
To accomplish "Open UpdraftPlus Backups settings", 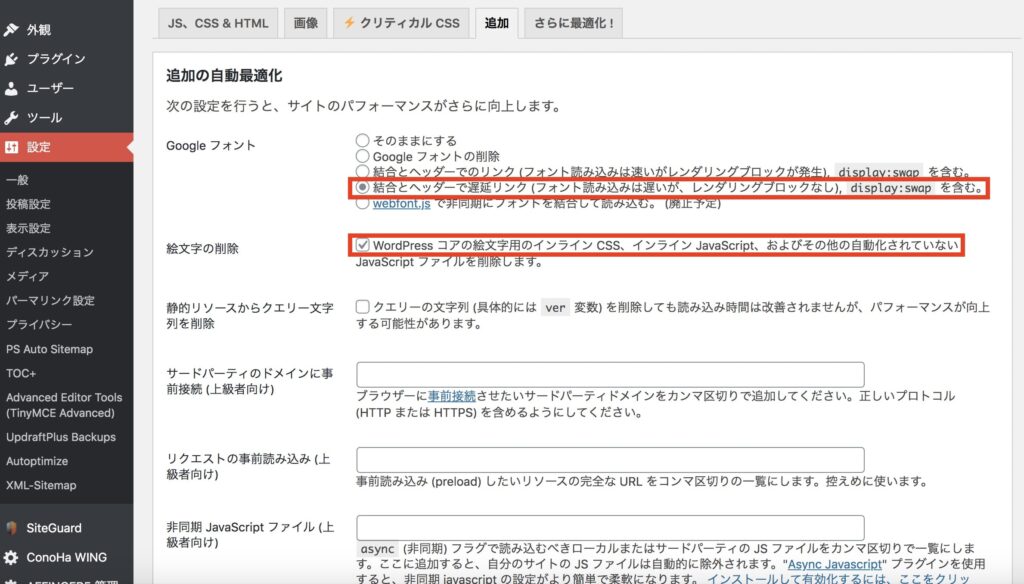I will coord(61,437).
